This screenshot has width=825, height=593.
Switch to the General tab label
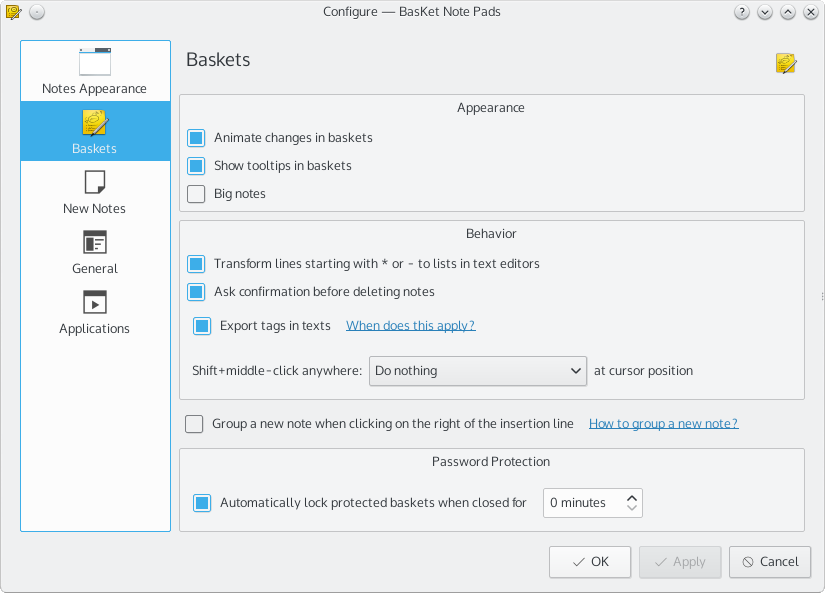95,269
